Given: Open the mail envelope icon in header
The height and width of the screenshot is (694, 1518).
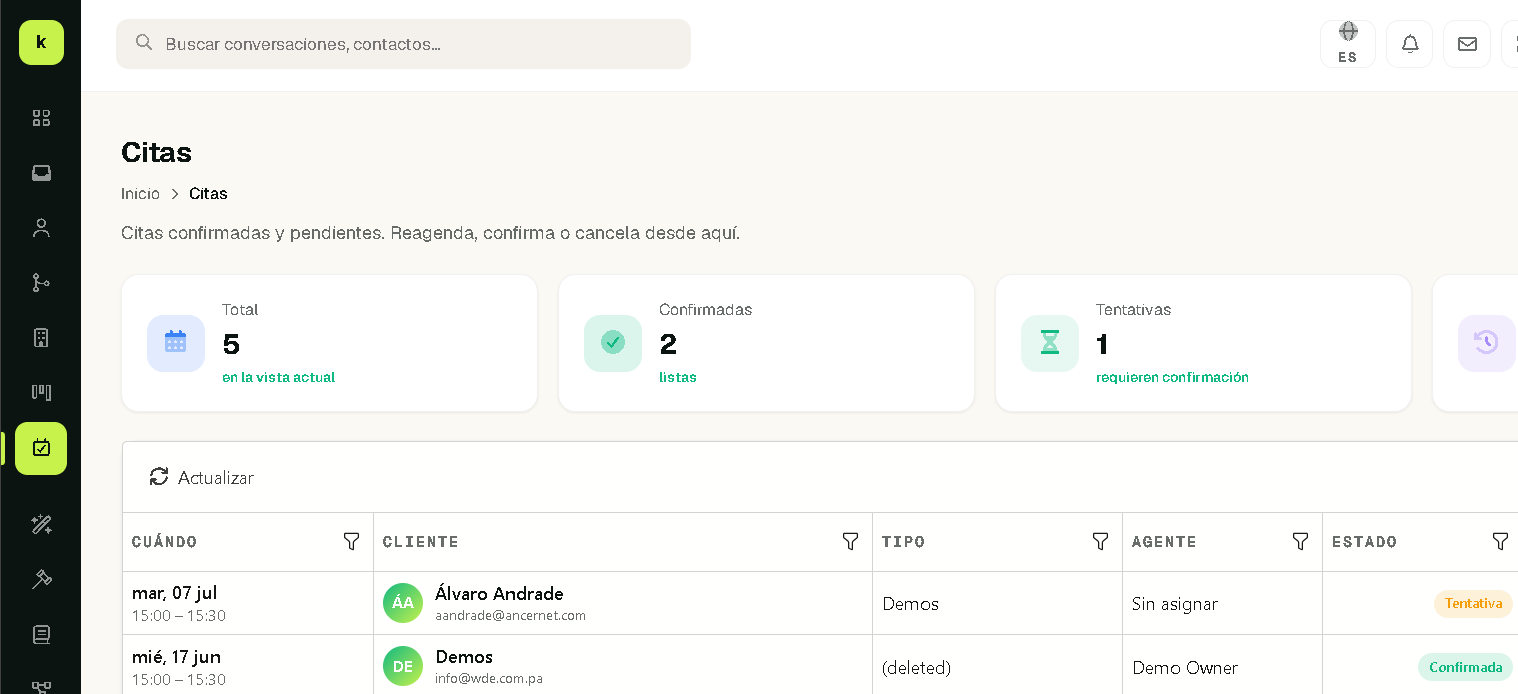Looking at the screenshot, I should pos(1467,44).
